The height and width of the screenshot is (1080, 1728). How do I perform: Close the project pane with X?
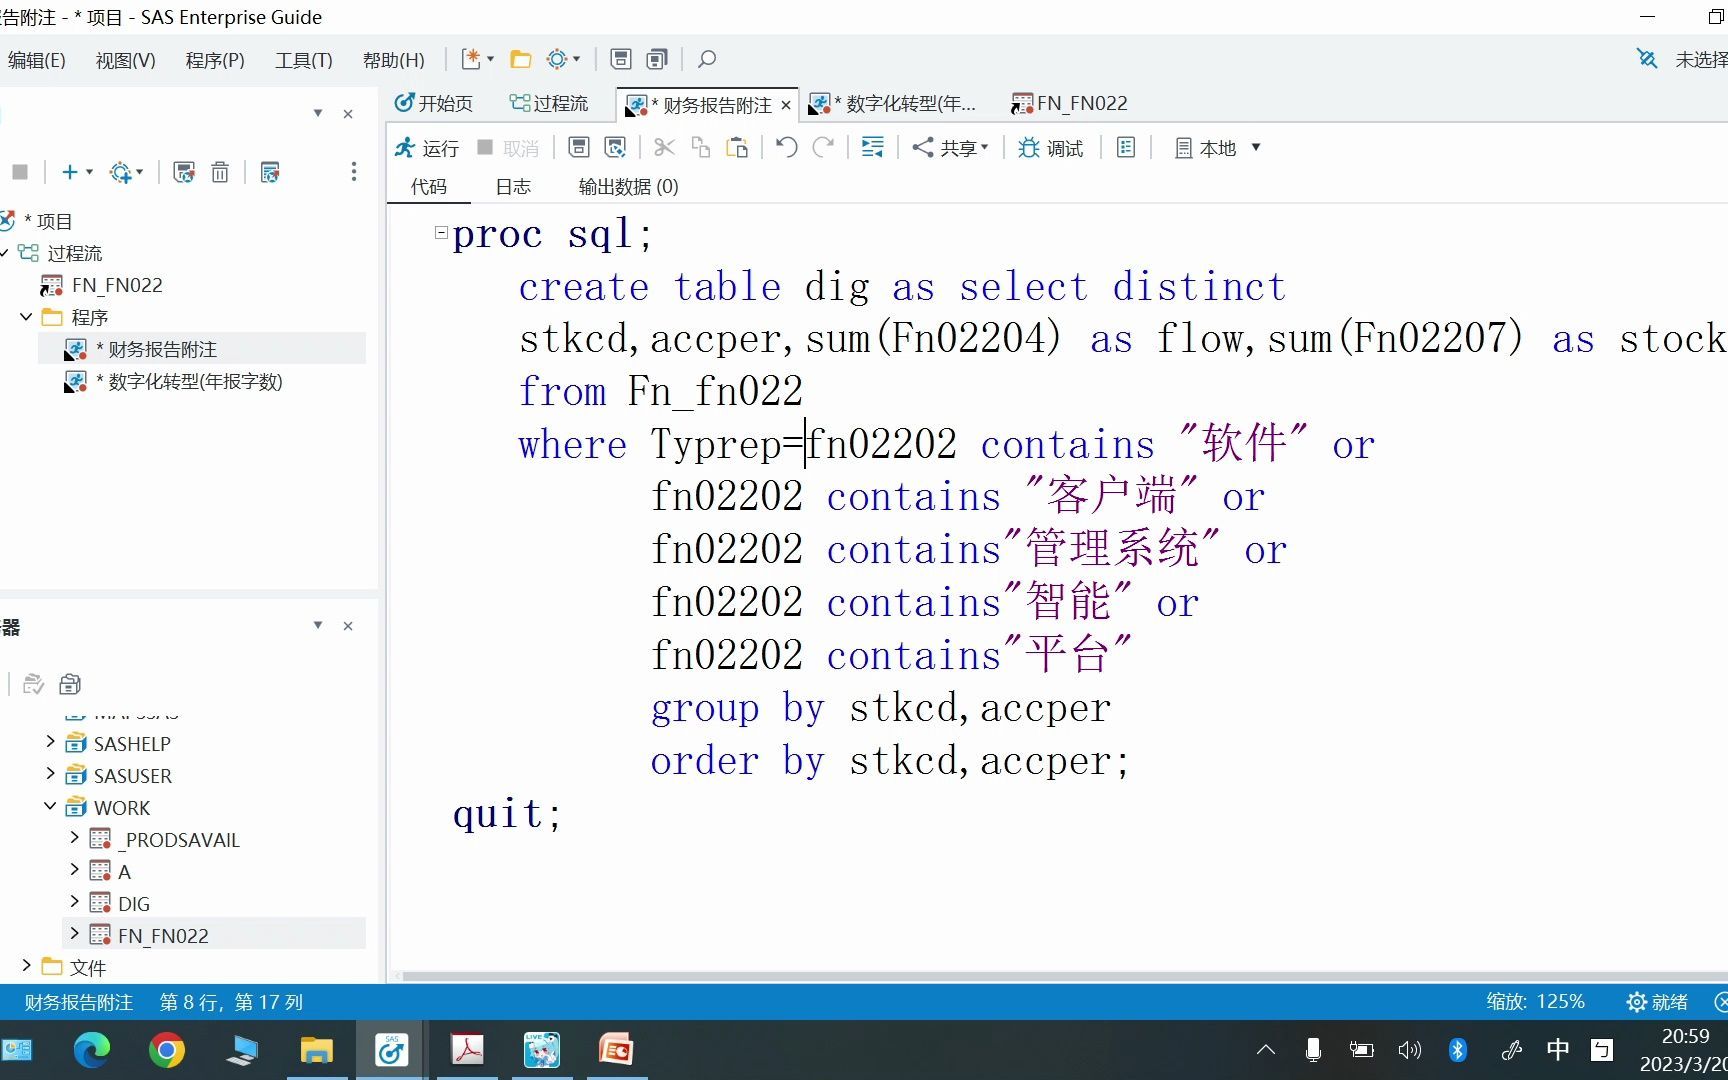pyautogui.click(x=348, y=114)
